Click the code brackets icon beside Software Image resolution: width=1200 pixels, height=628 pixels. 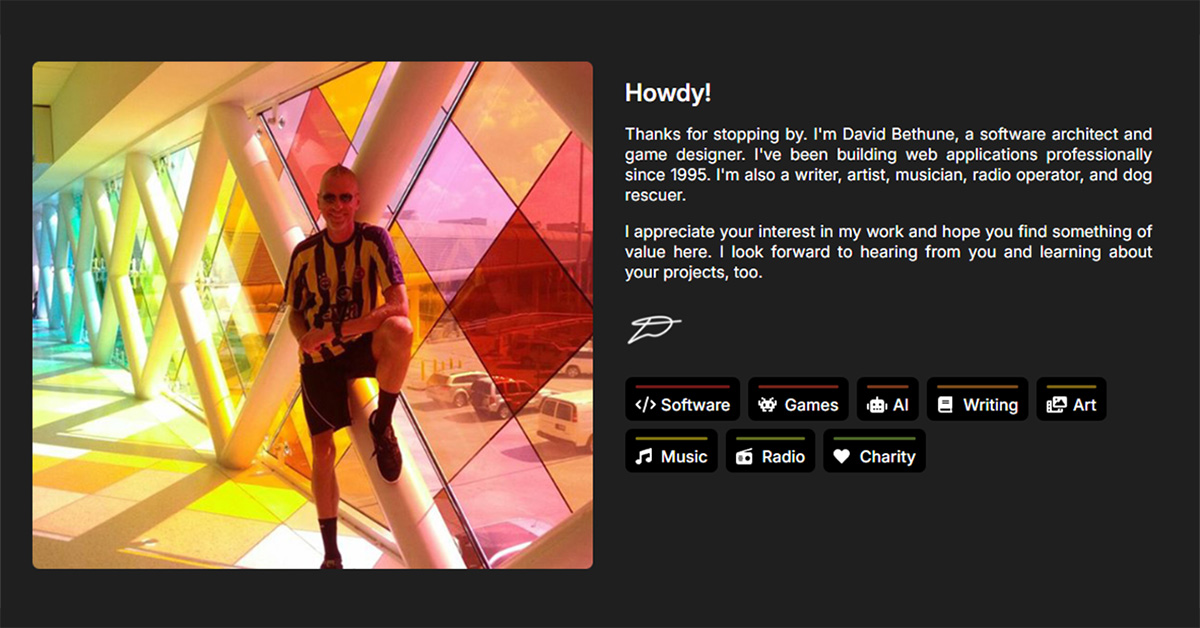645,405
